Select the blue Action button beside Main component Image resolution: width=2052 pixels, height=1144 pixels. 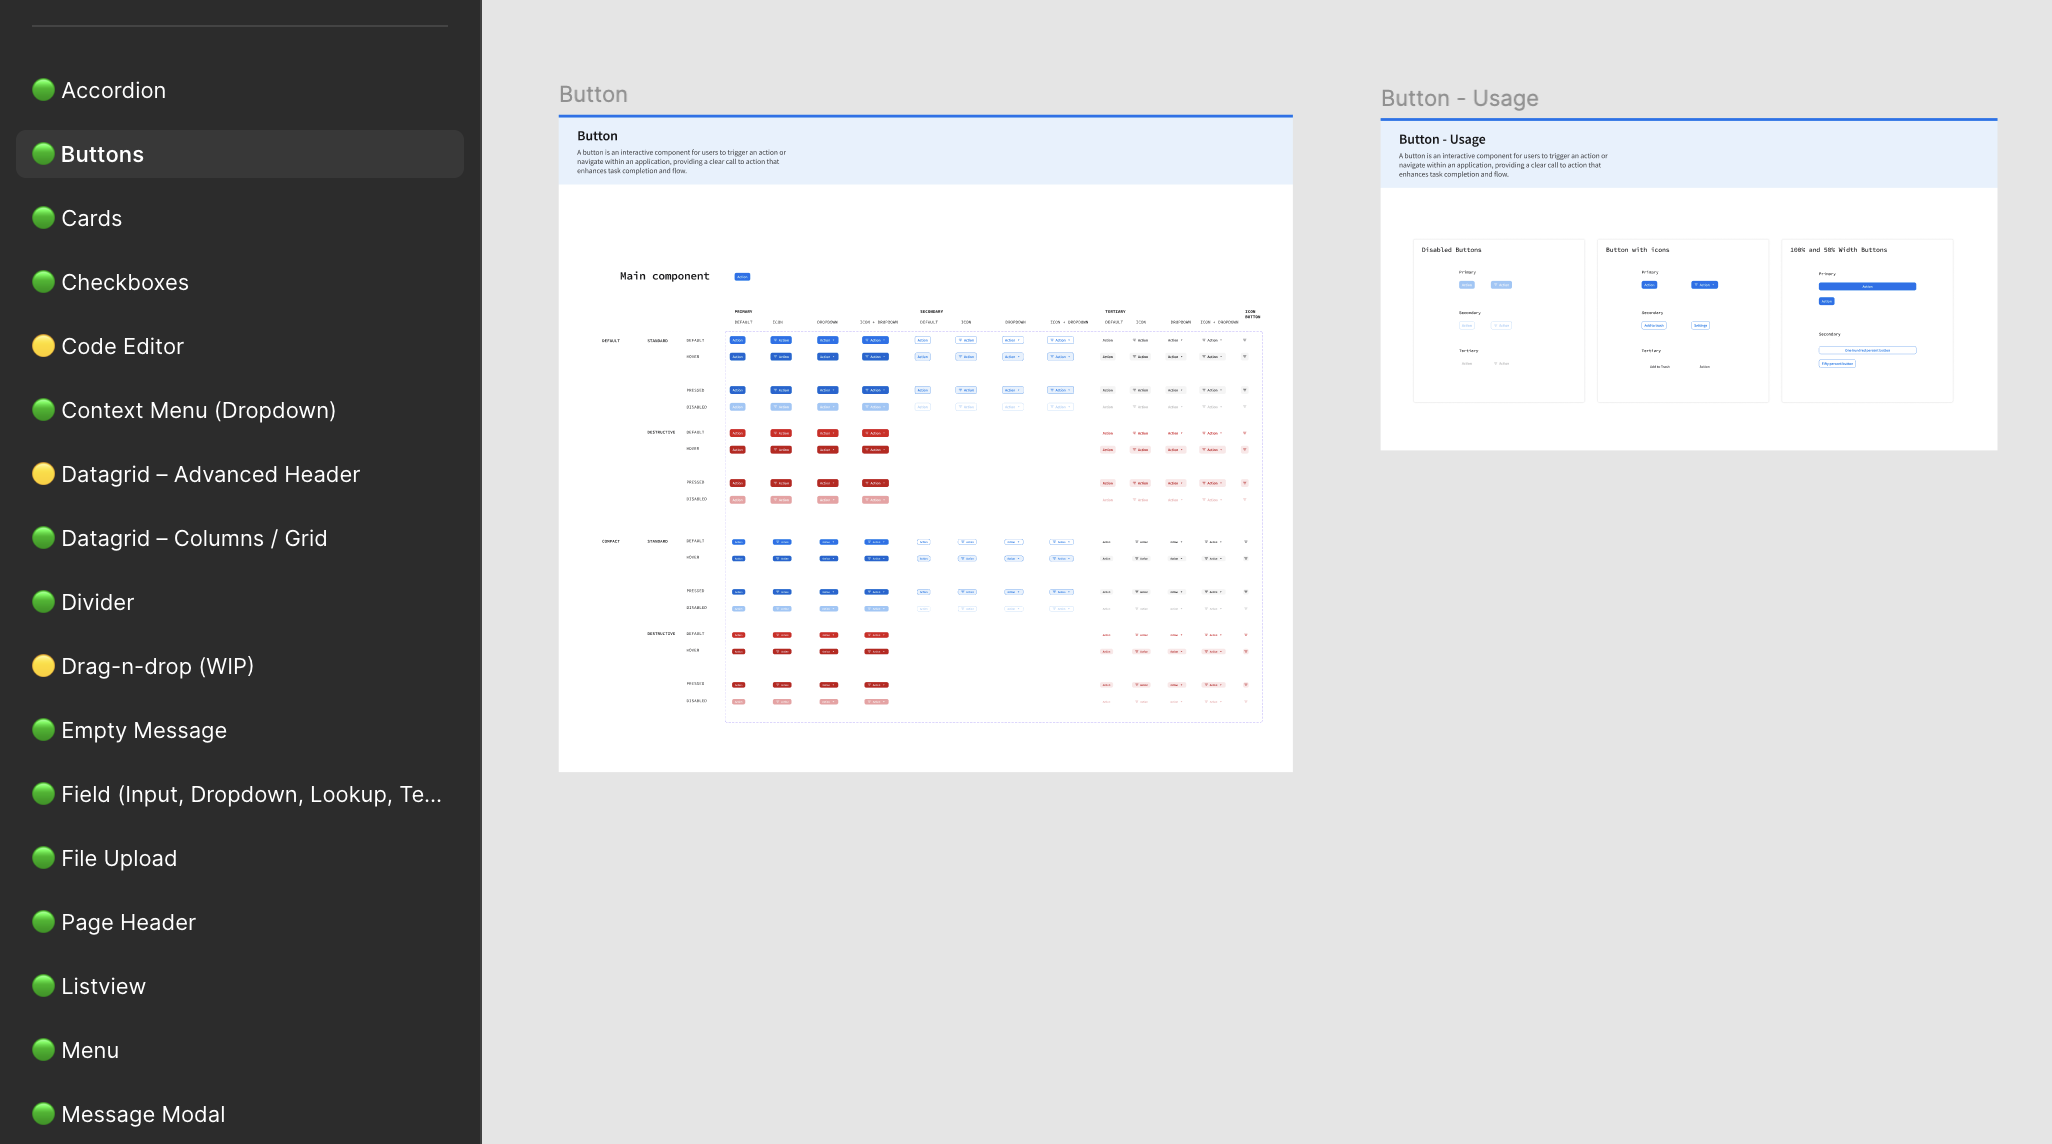click(x=742, y=277)
